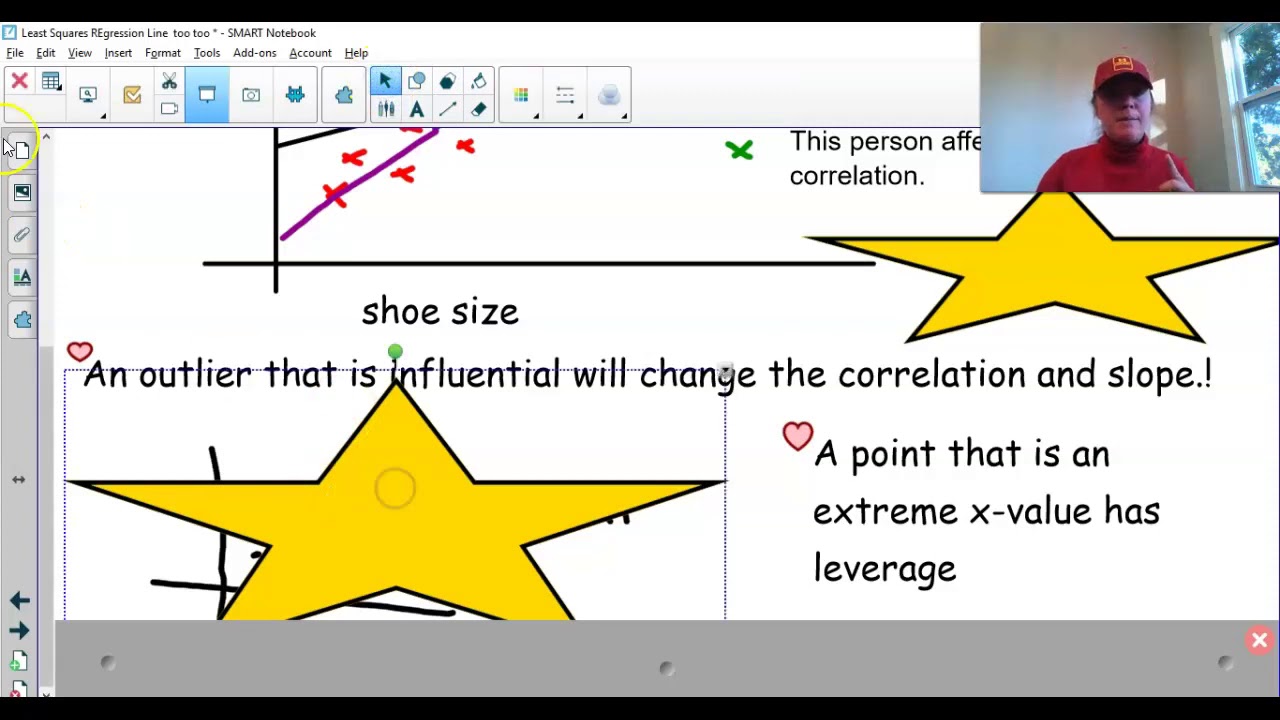The height and width of the screenshot is (720, 1280).
Task: Open the Properties sidebar tab
Action: 22,278
